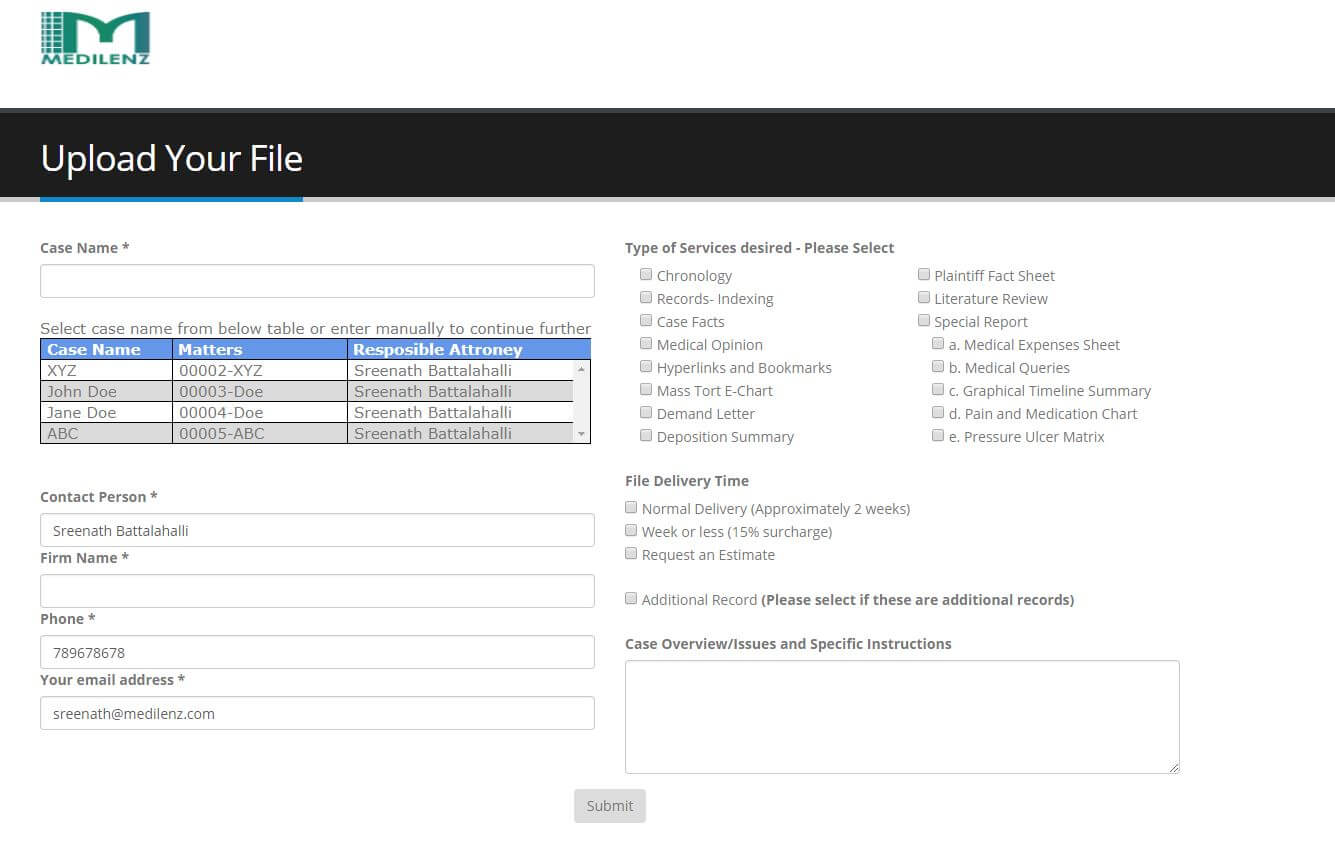Click the Phone number field
This screenshot has width=1335, height=842.
point(317,652)
